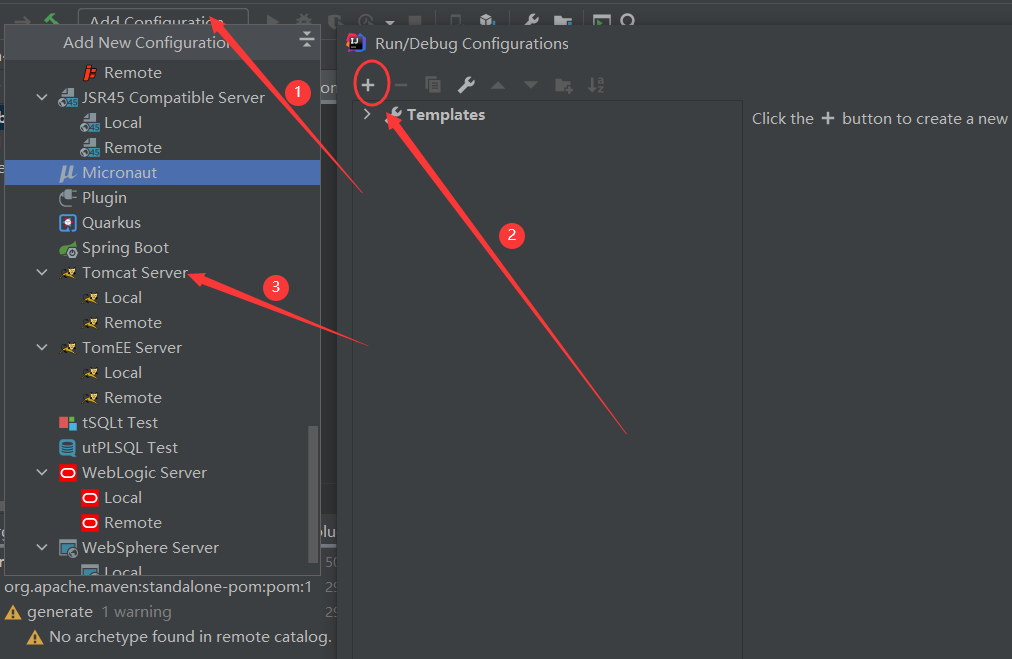
Task: Collapse the Tomcat Server group
Action: [42, 272]
